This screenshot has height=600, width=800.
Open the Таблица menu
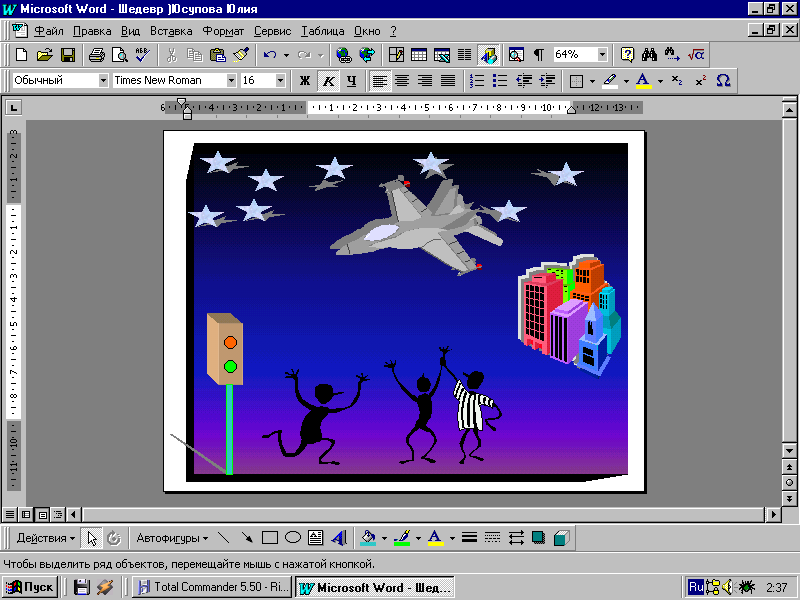pyautogui.click(x=322, y=31)
